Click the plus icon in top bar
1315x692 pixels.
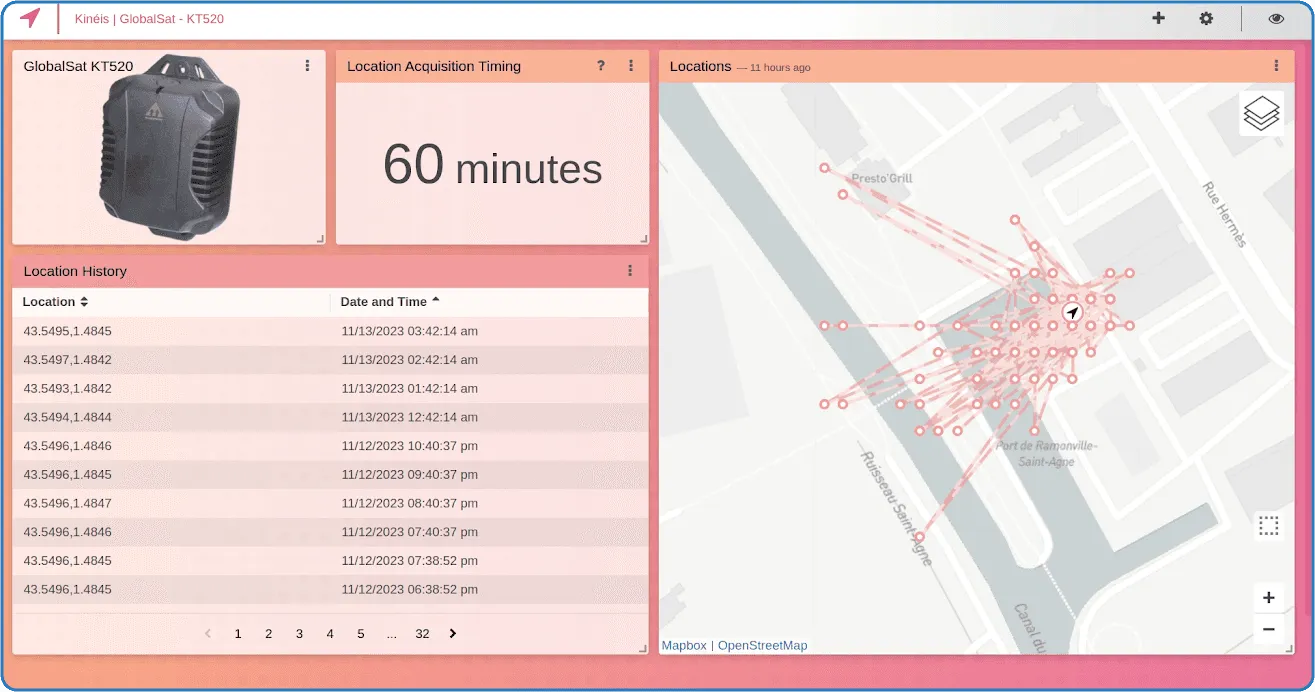1158,18
